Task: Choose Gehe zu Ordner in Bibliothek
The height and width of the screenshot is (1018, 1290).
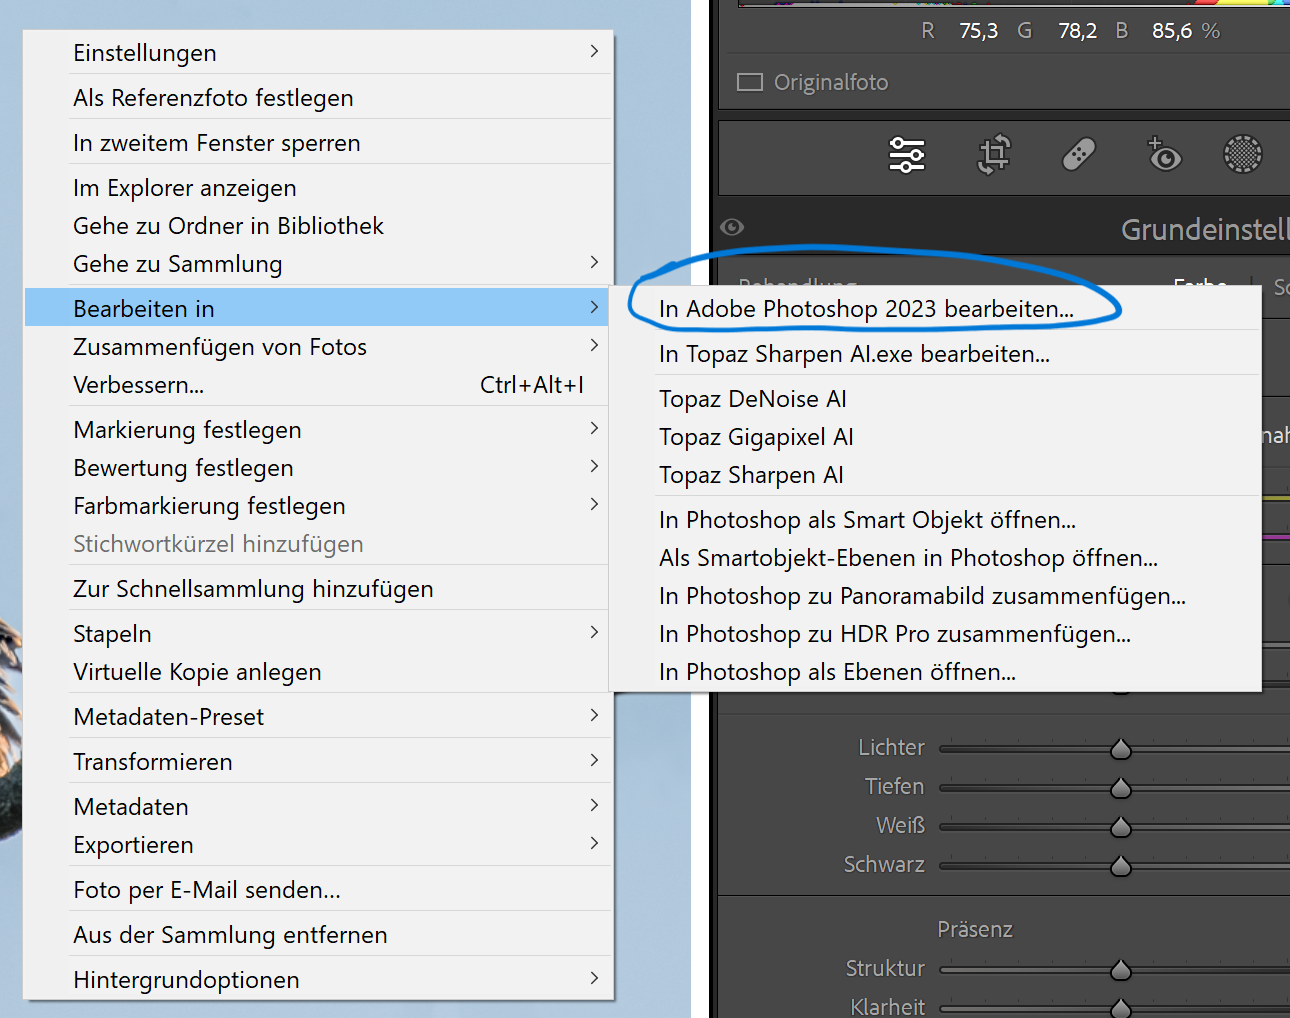Action: coord(318,226)
